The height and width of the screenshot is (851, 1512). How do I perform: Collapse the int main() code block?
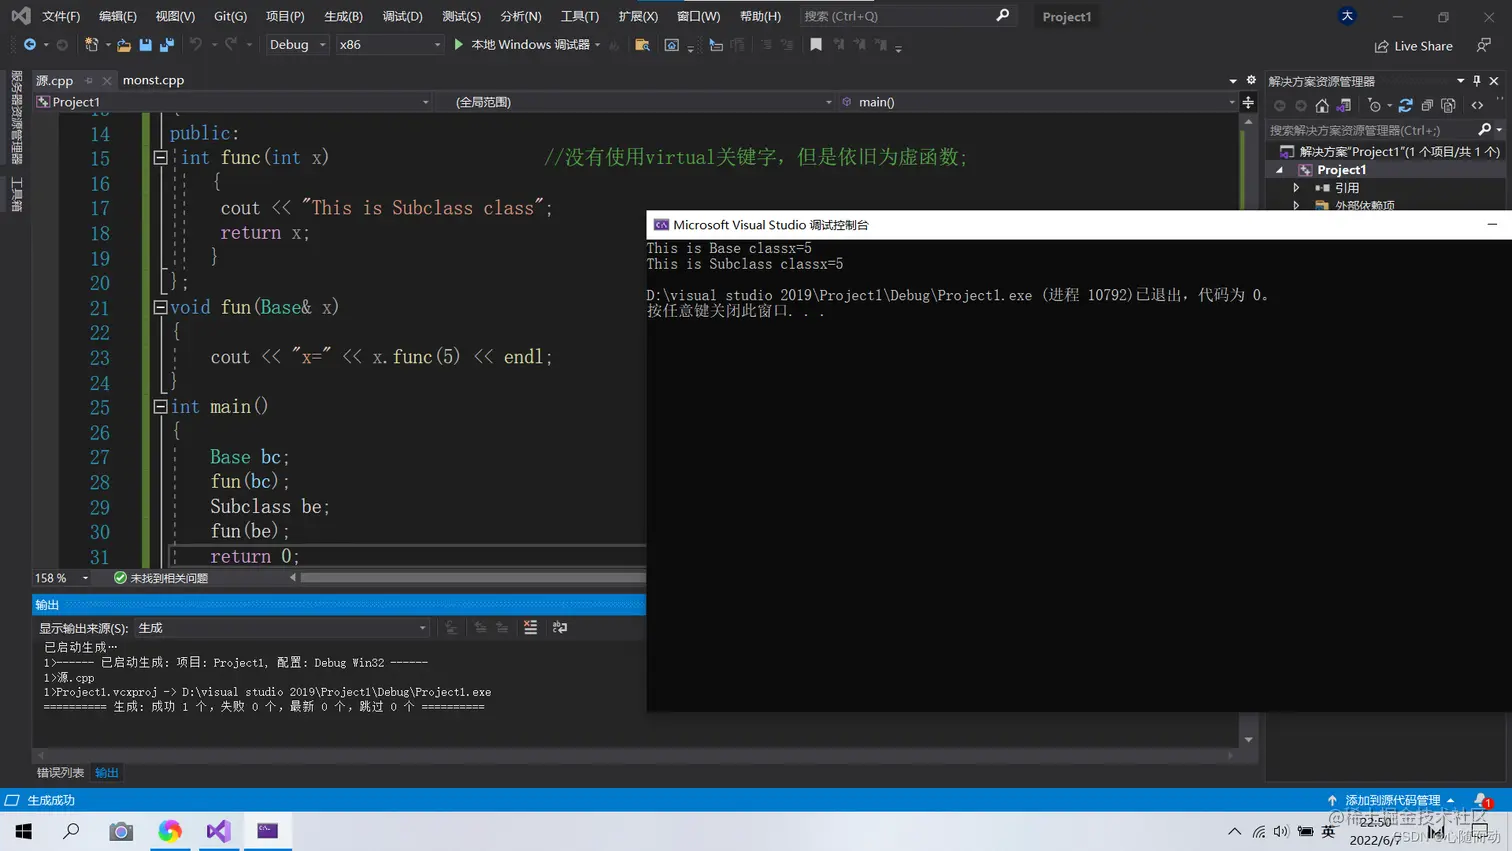[x=160, y=407]
